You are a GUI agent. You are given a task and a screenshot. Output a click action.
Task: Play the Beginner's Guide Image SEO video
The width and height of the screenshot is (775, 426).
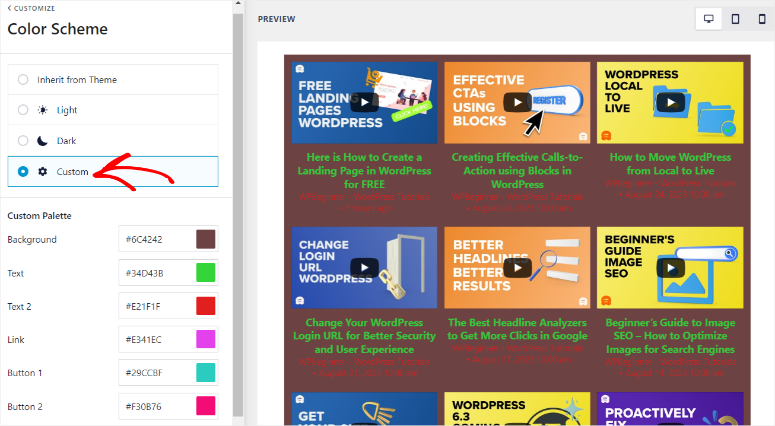(670, 267)
